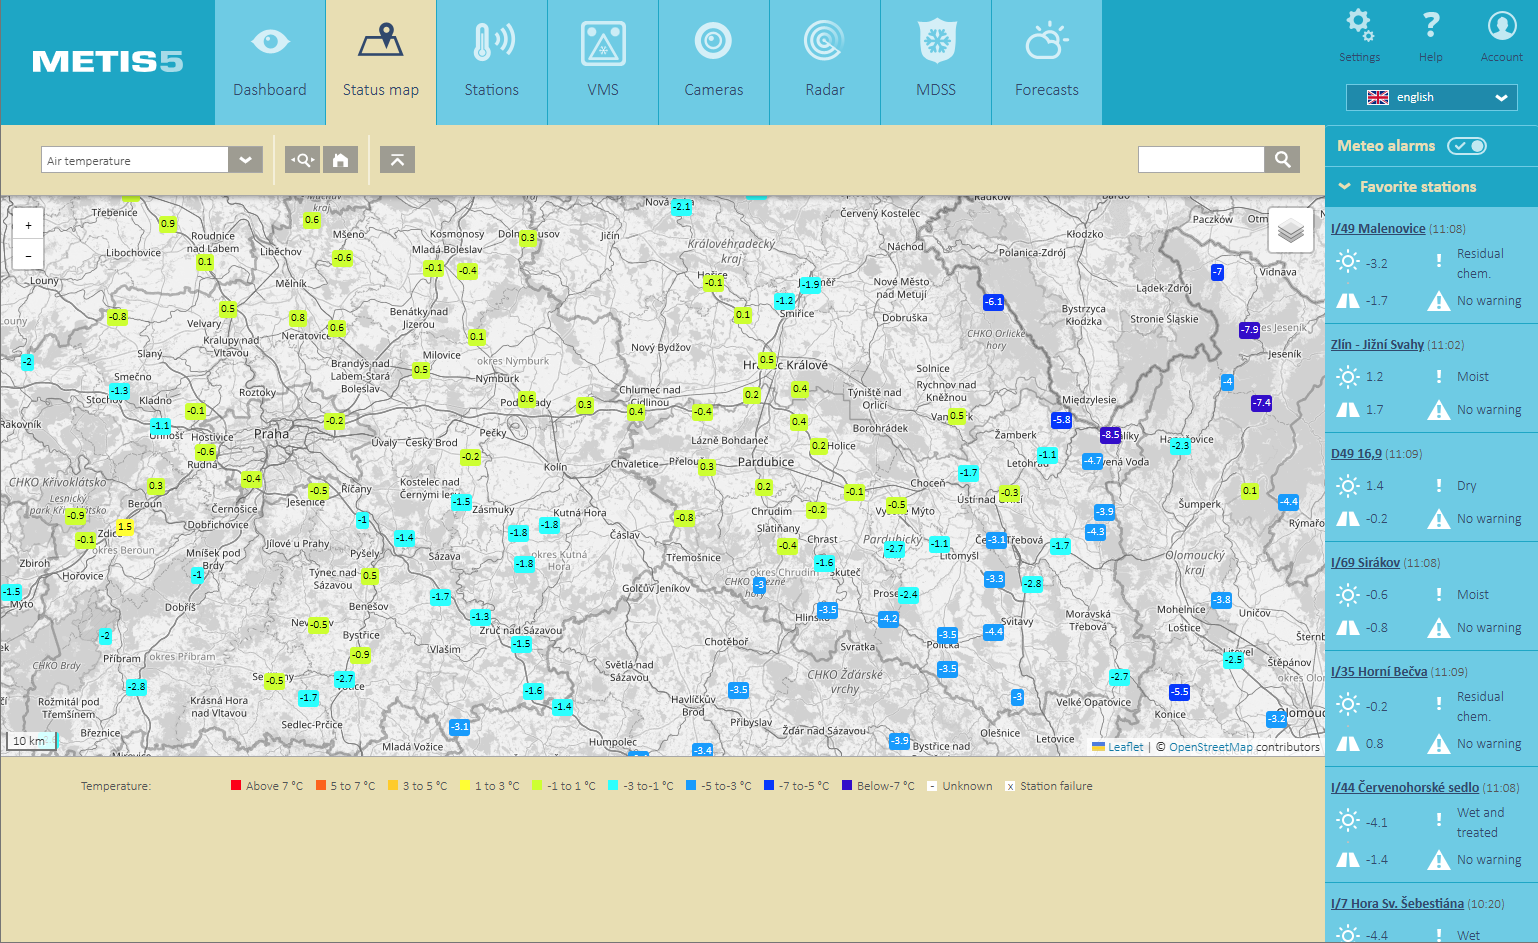The image size is (1538, 943).
Task: Open the MDSS snowflake shield section
Action: point(935,62)
